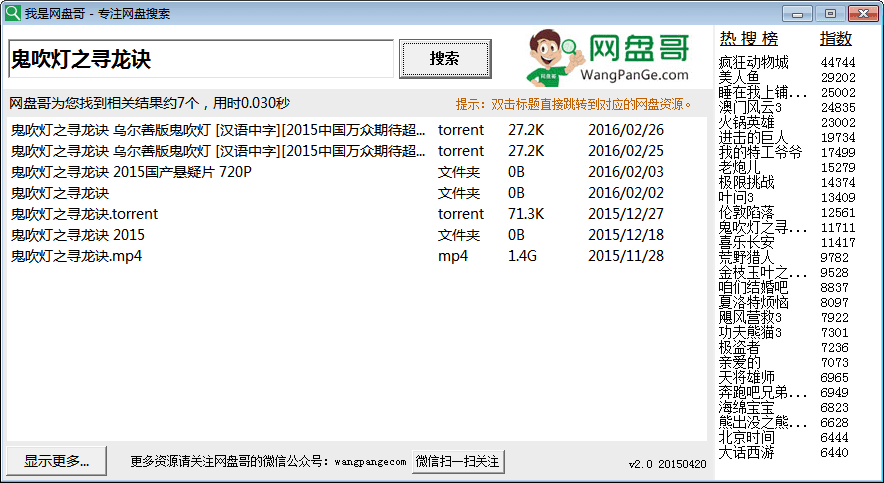Choose 喜乐长安 in hot searches
The width and height of the screenshot is (884, 483).
[746, 242]
